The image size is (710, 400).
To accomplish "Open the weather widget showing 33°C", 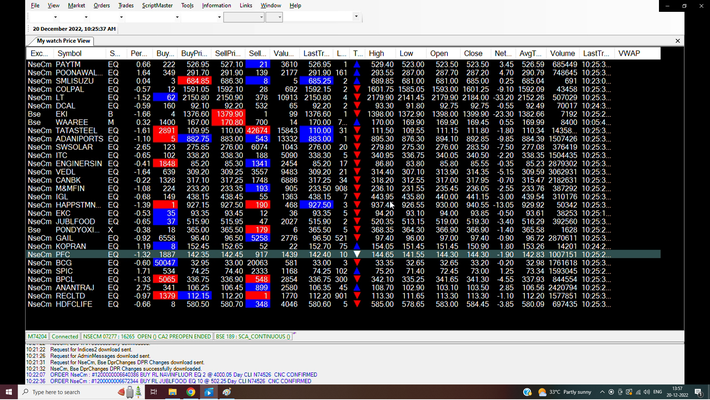I will click(x=564, y=392).
